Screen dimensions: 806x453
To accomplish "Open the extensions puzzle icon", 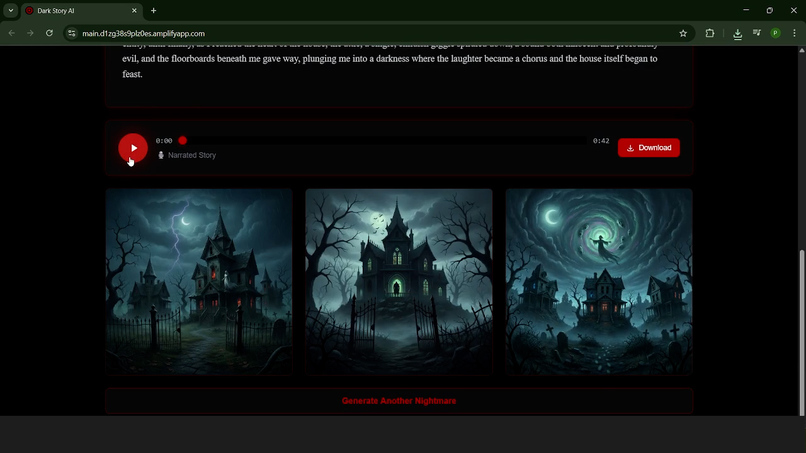I will [710, 33].
